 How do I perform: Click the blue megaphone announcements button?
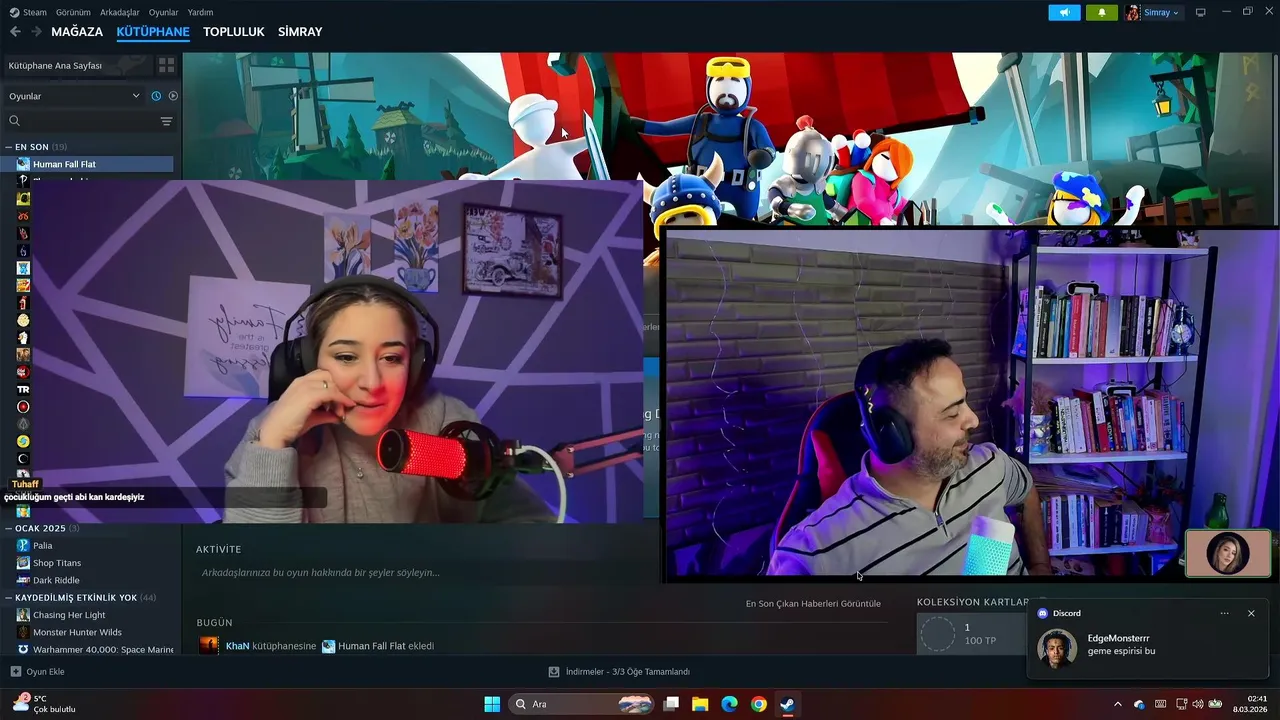pyautogui.click(x=1064, y=12)
